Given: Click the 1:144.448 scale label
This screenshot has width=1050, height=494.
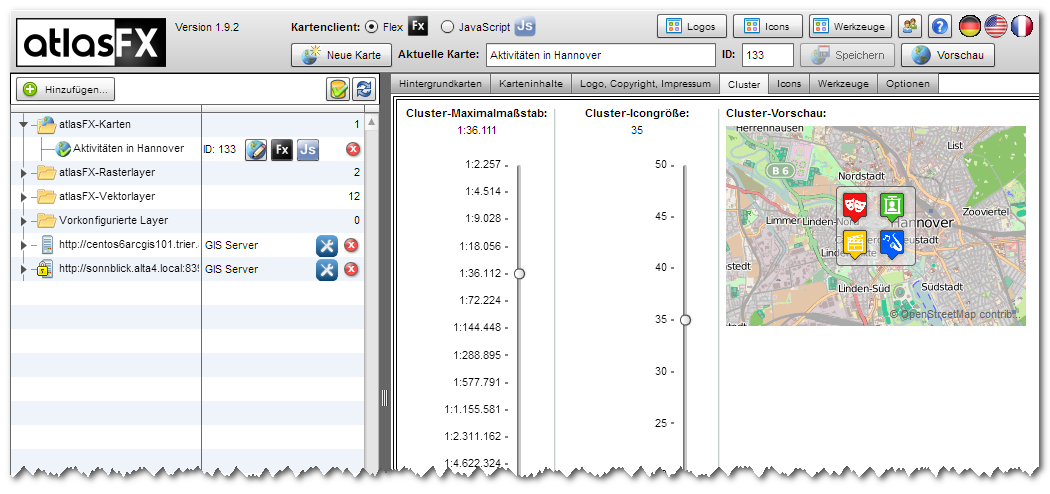Looking at the screenshot, I should click(477, 327).
